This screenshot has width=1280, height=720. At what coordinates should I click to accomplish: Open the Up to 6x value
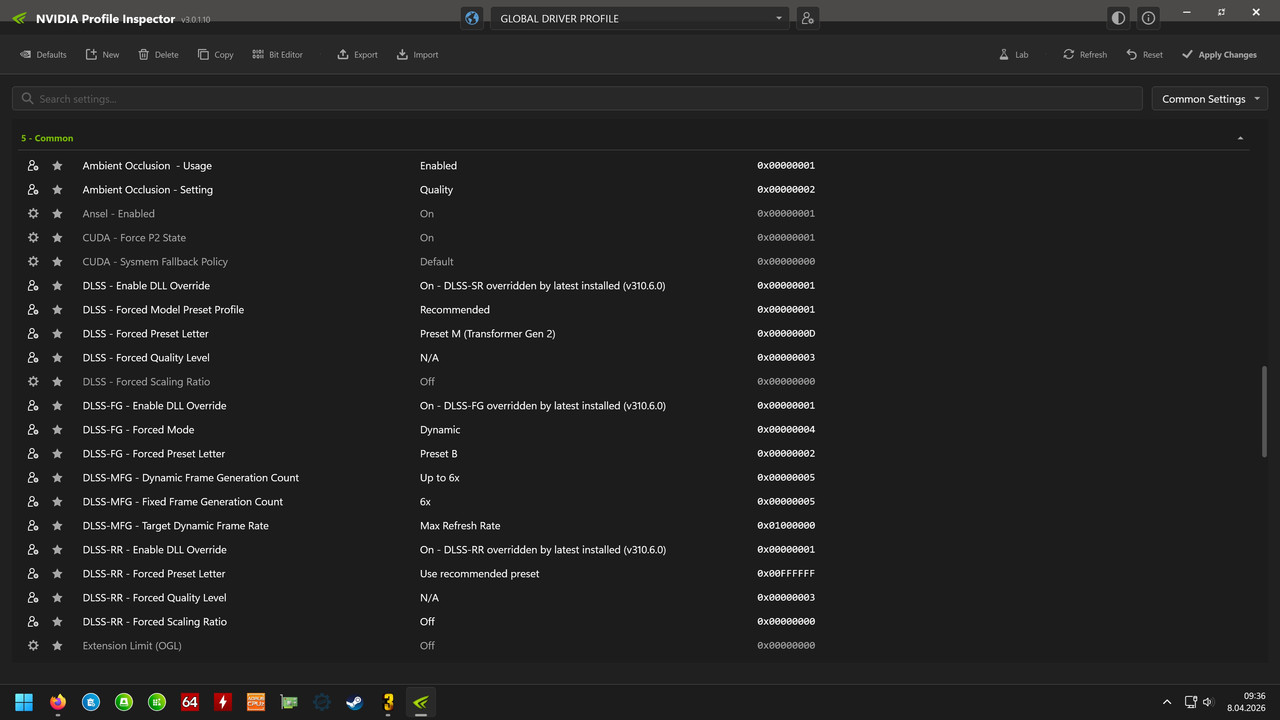click(439, 478)
